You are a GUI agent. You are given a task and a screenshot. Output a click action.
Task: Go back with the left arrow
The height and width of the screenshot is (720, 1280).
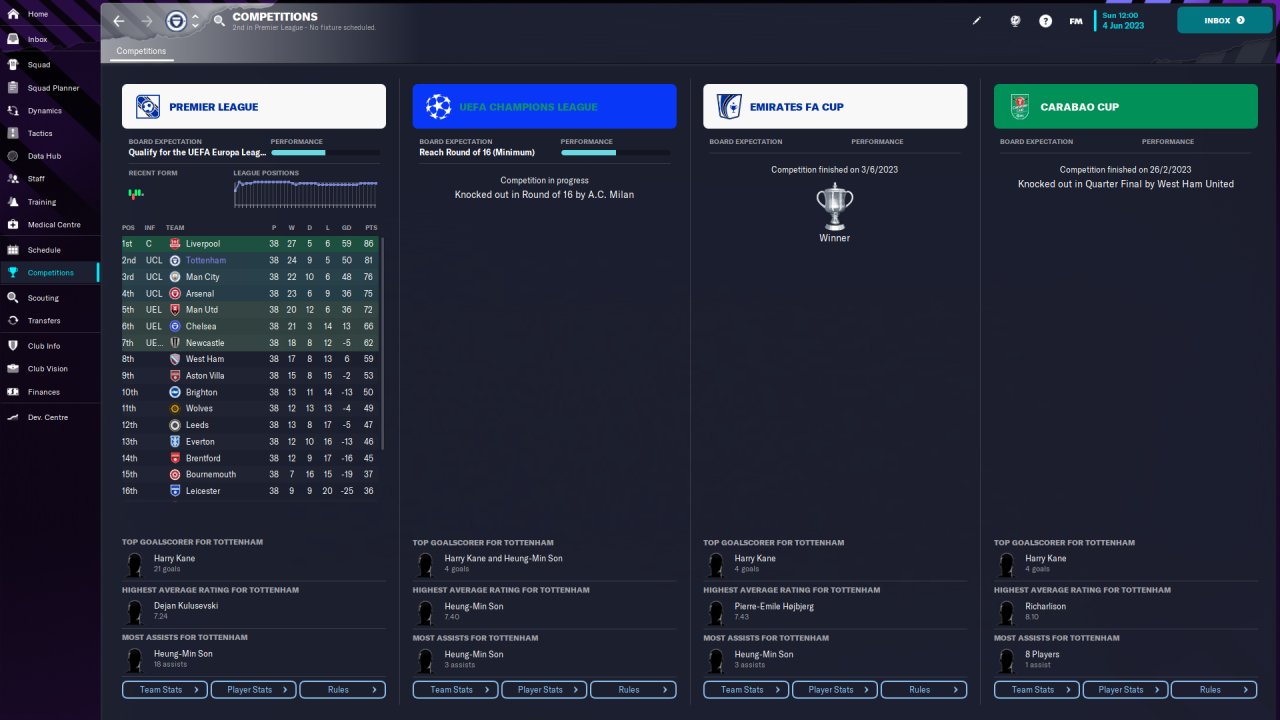coord(119,21)
